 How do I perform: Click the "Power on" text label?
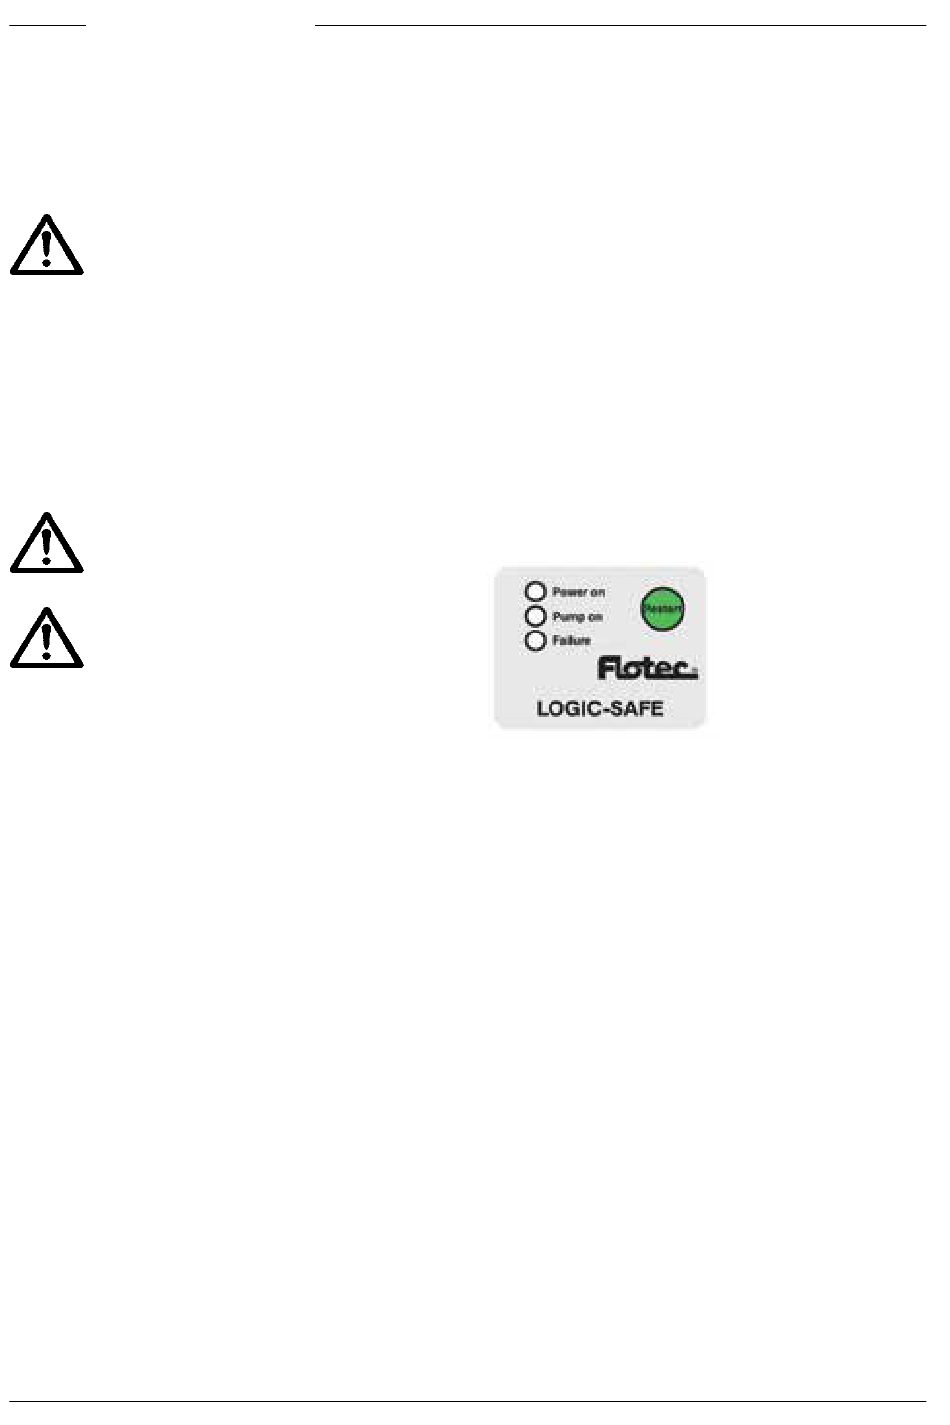click(578, 592)
